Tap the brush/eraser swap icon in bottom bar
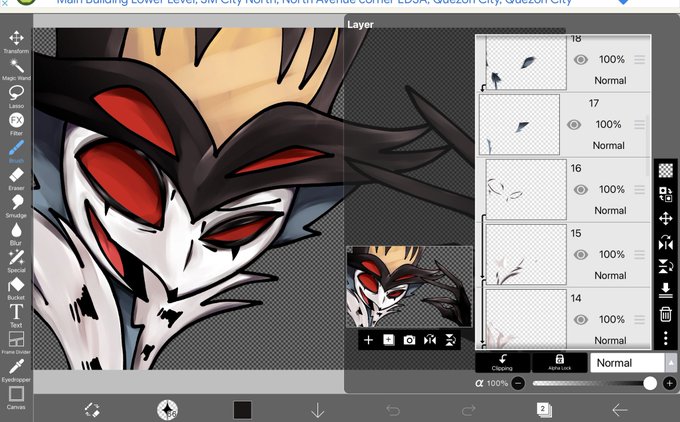The width and height of the screenshot is (680, 422). 92,410
